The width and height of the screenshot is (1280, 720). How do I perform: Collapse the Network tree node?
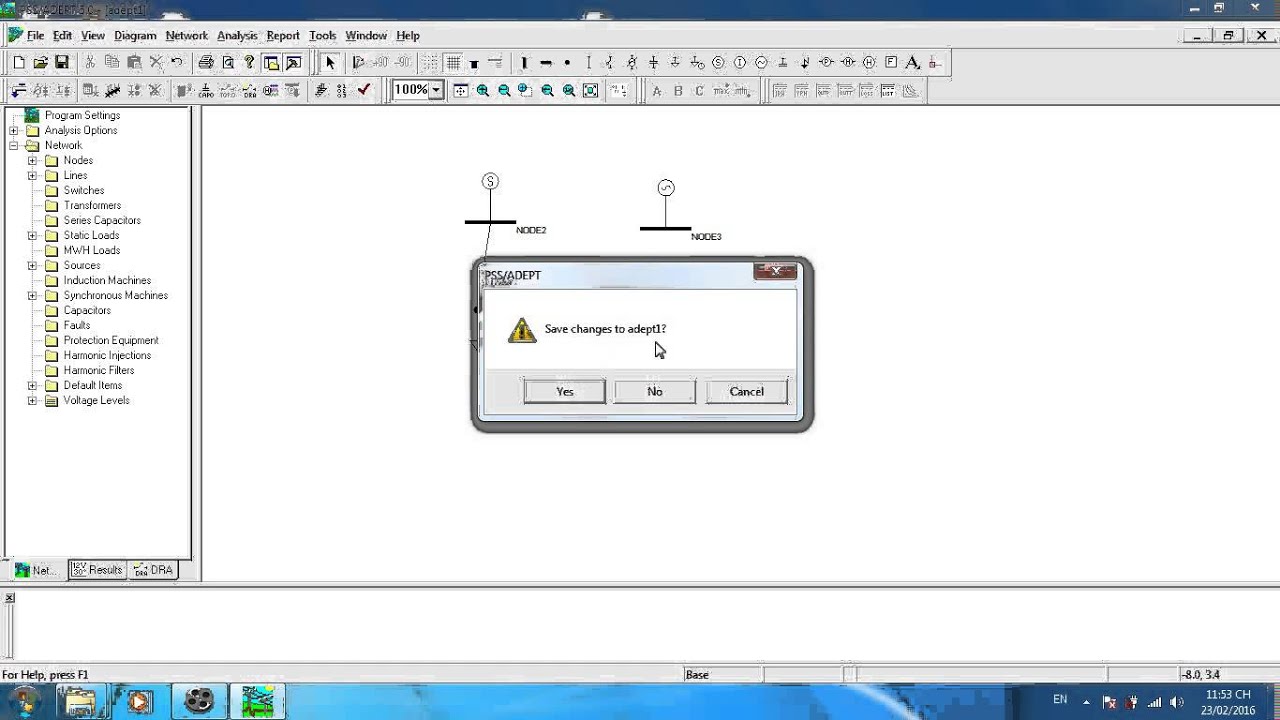coord(14,145)
